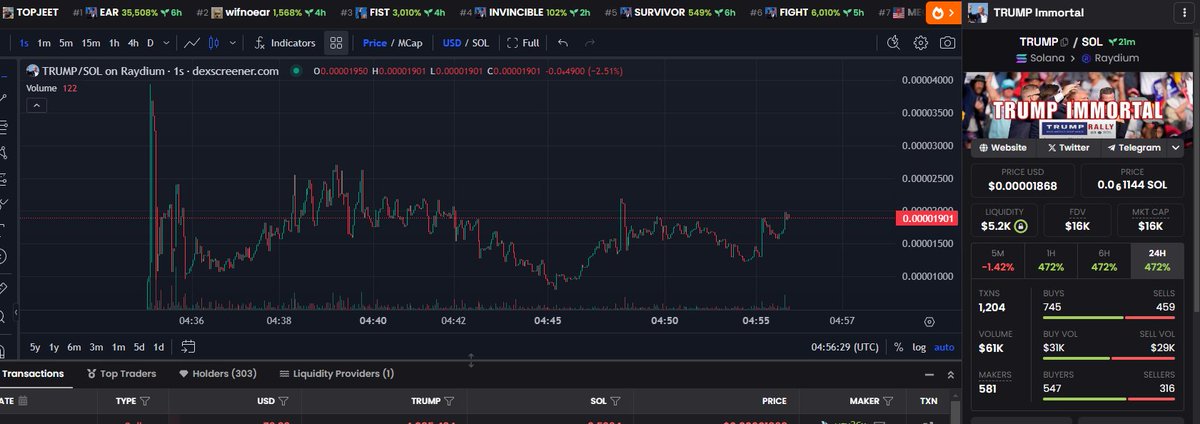The height and width of the screenshot is (424, 1200).
Task: Toggle chart denomination to SOL
Action: click(480, 43)
